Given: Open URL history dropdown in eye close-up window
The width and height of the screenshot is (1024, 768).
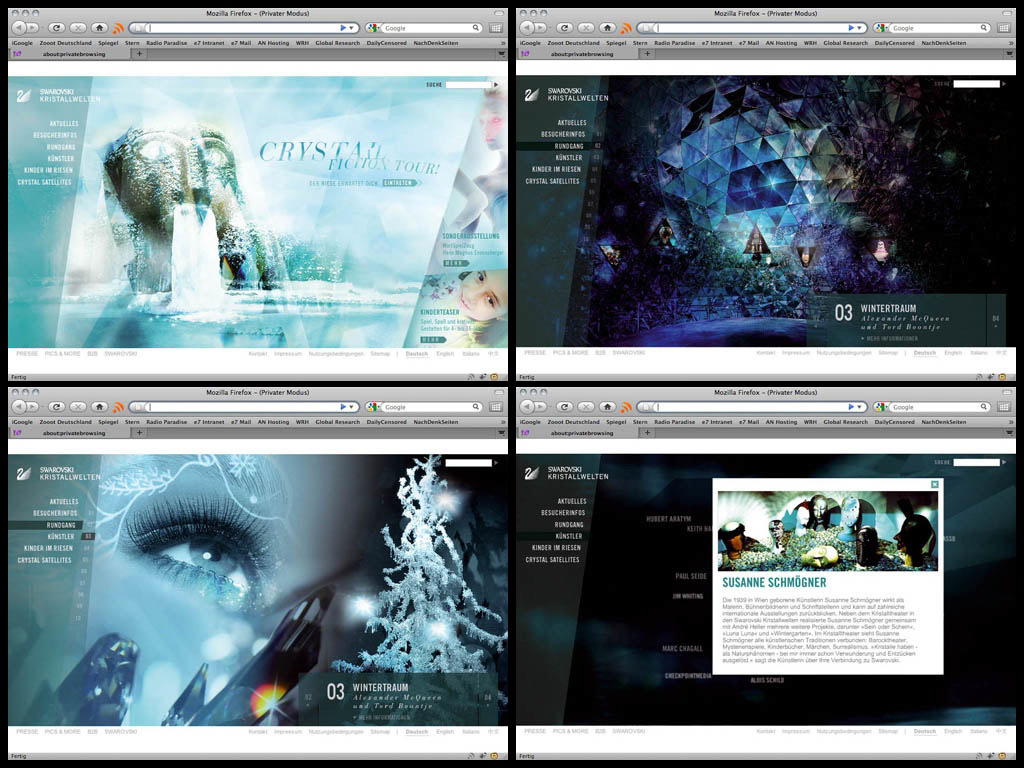Looking at the screenshot, I should 351,407.
